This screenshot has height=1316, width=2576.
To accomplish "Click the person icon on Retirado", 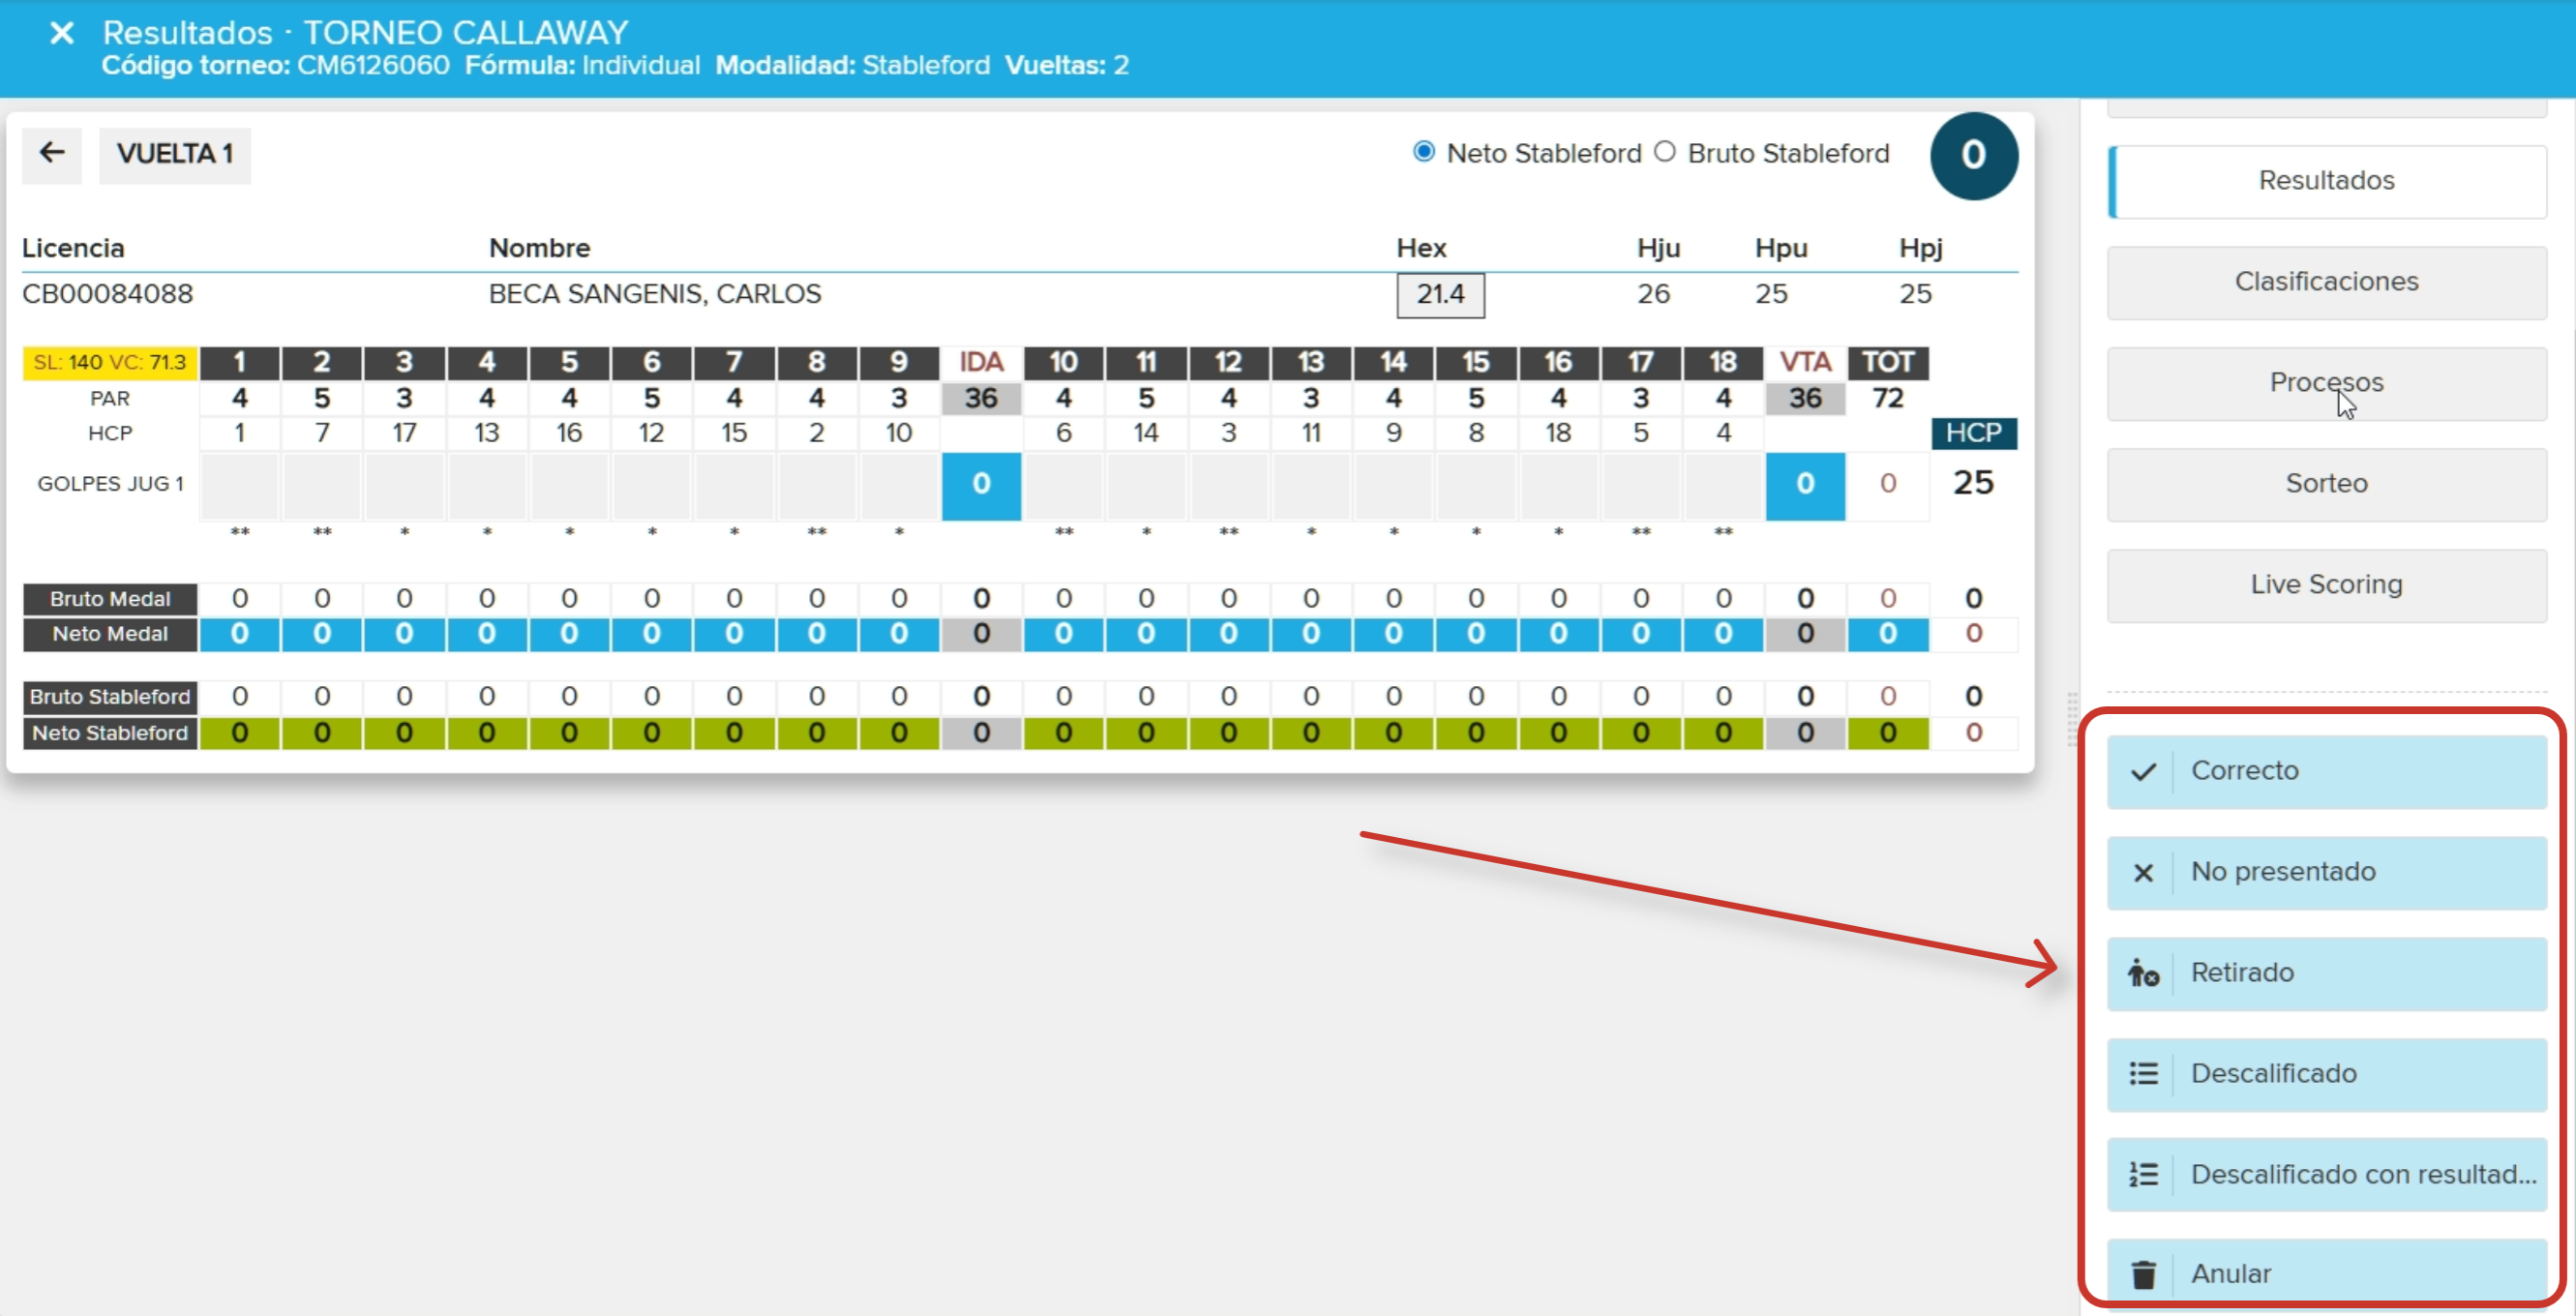I will (2143, 973).
